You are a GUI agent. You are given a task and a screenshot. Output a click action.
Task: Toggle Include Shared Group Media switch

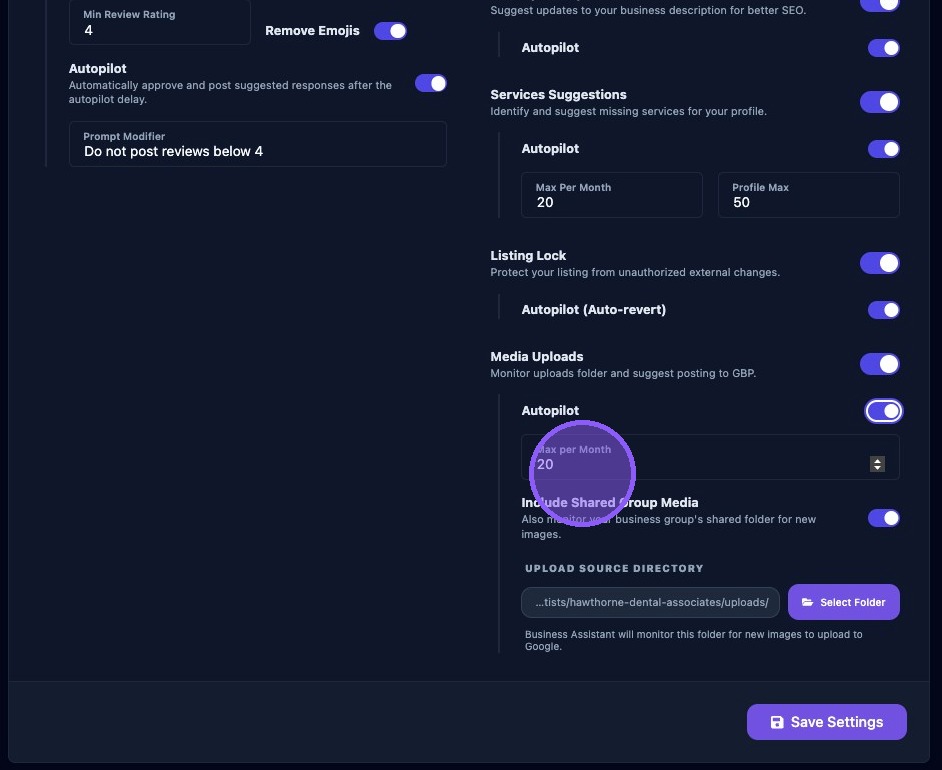(x=883, y=518)
